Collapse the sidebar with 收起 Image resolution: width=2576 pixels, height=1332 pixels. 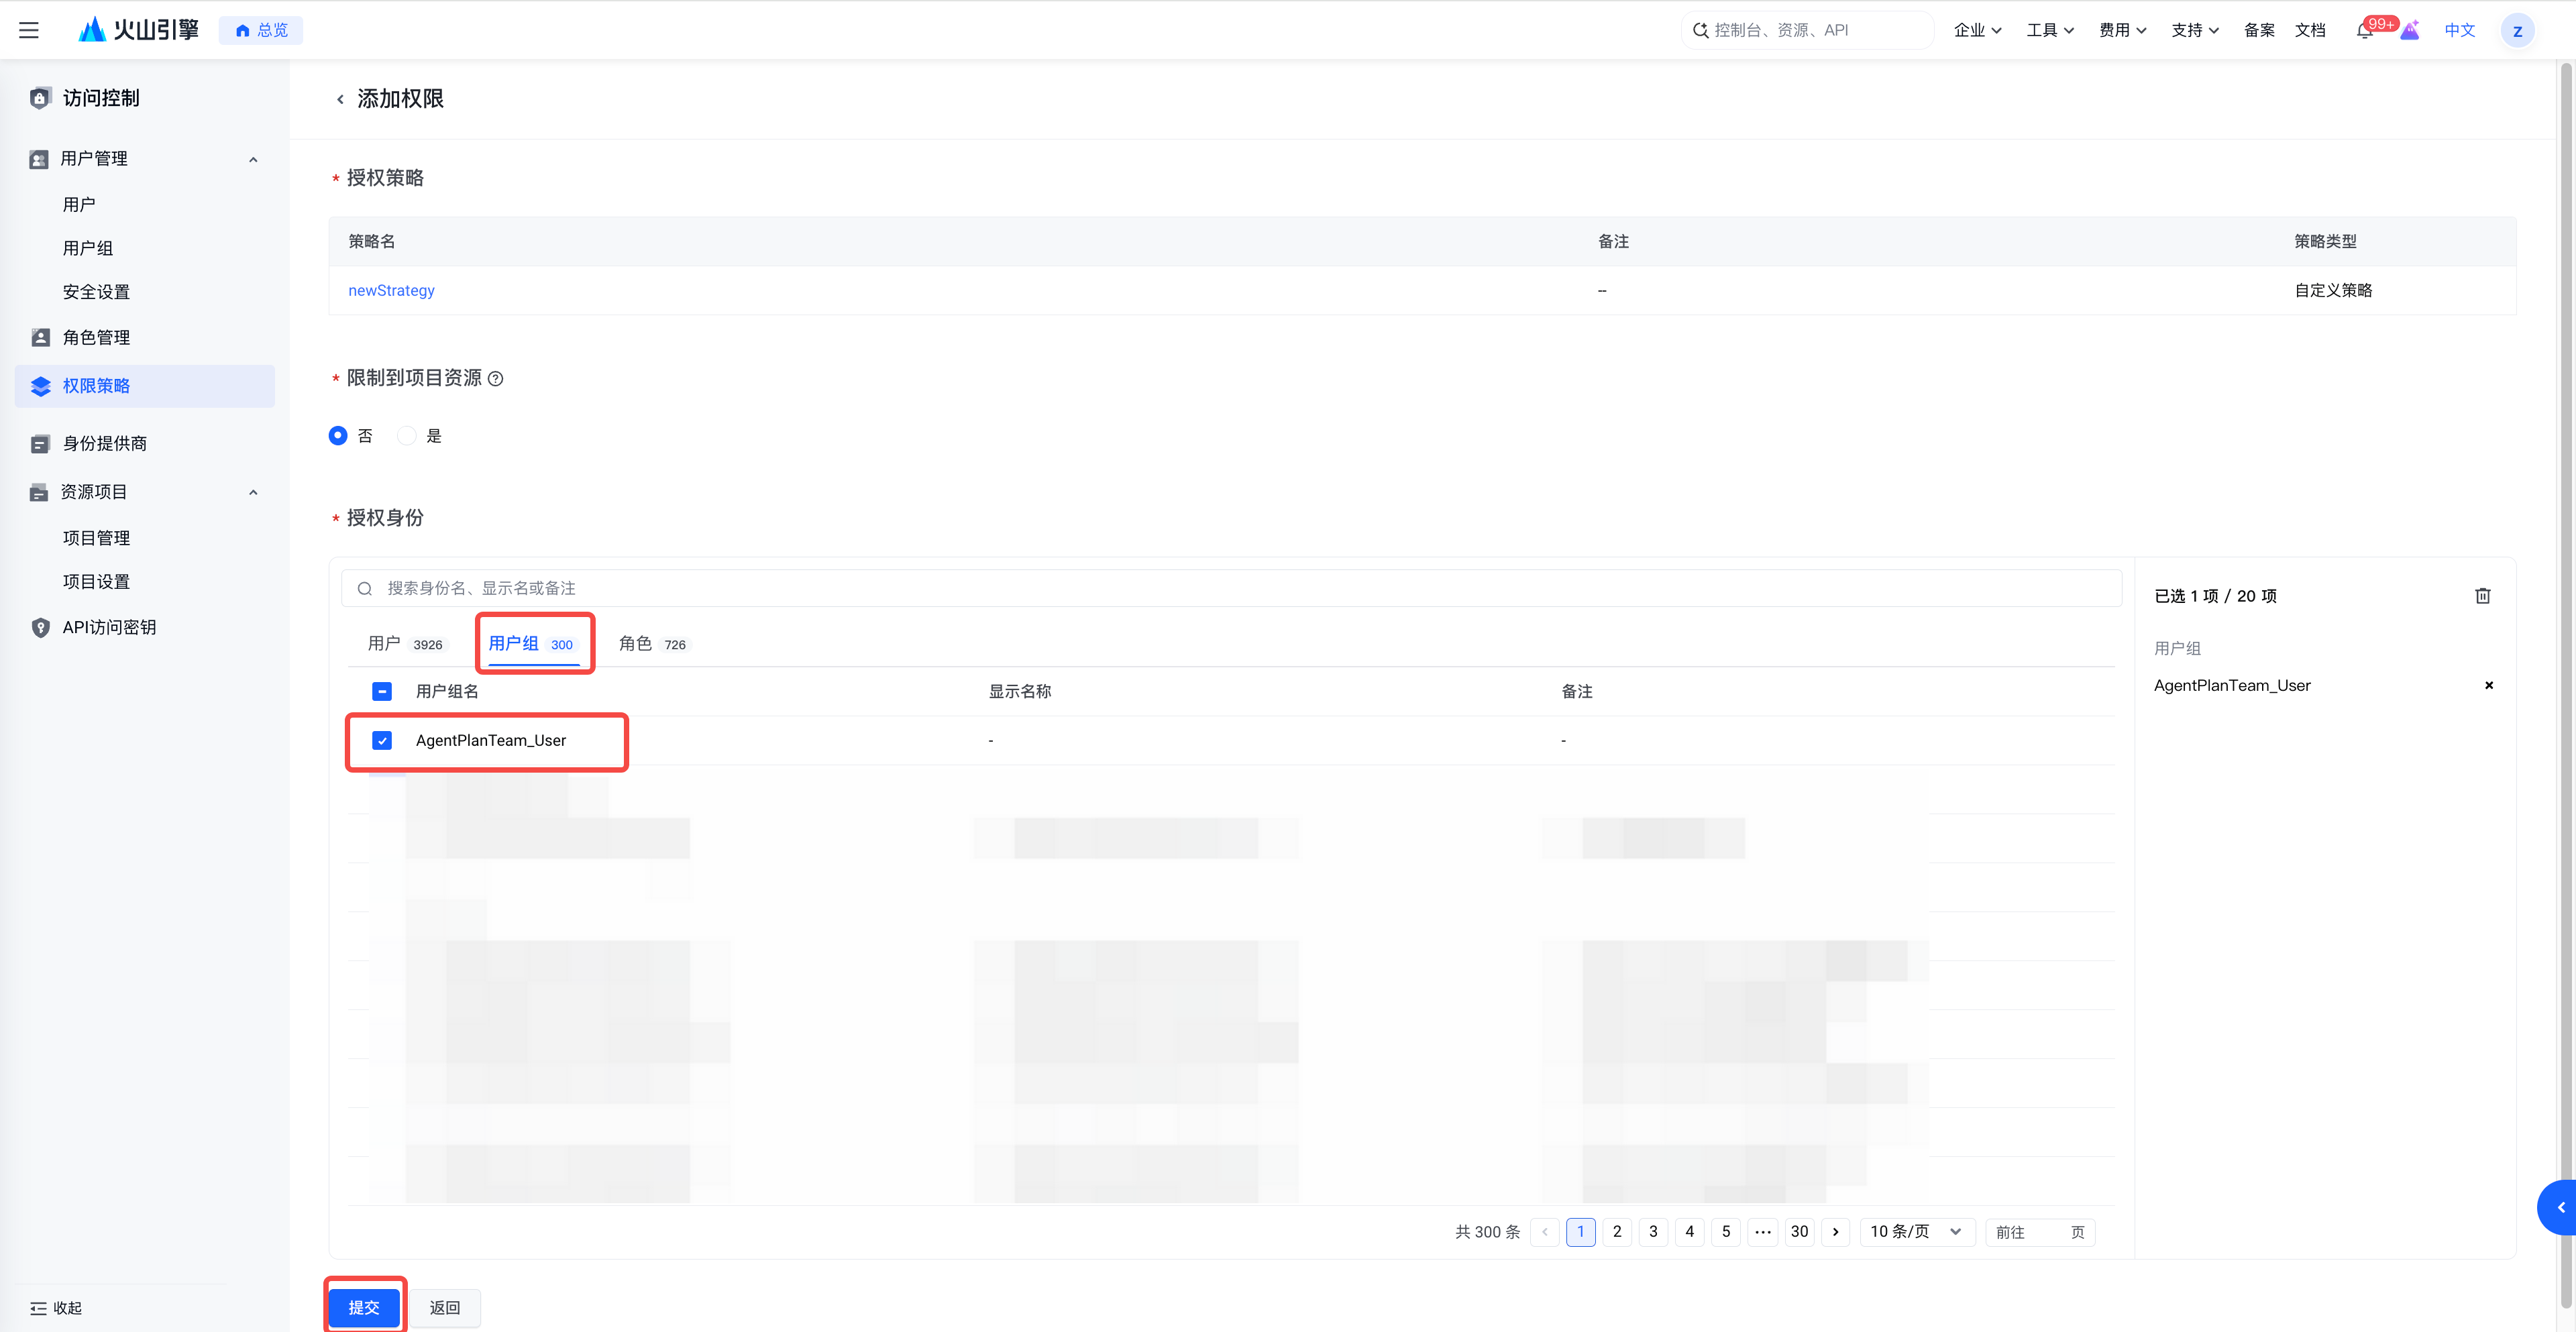coord(56,1307)
